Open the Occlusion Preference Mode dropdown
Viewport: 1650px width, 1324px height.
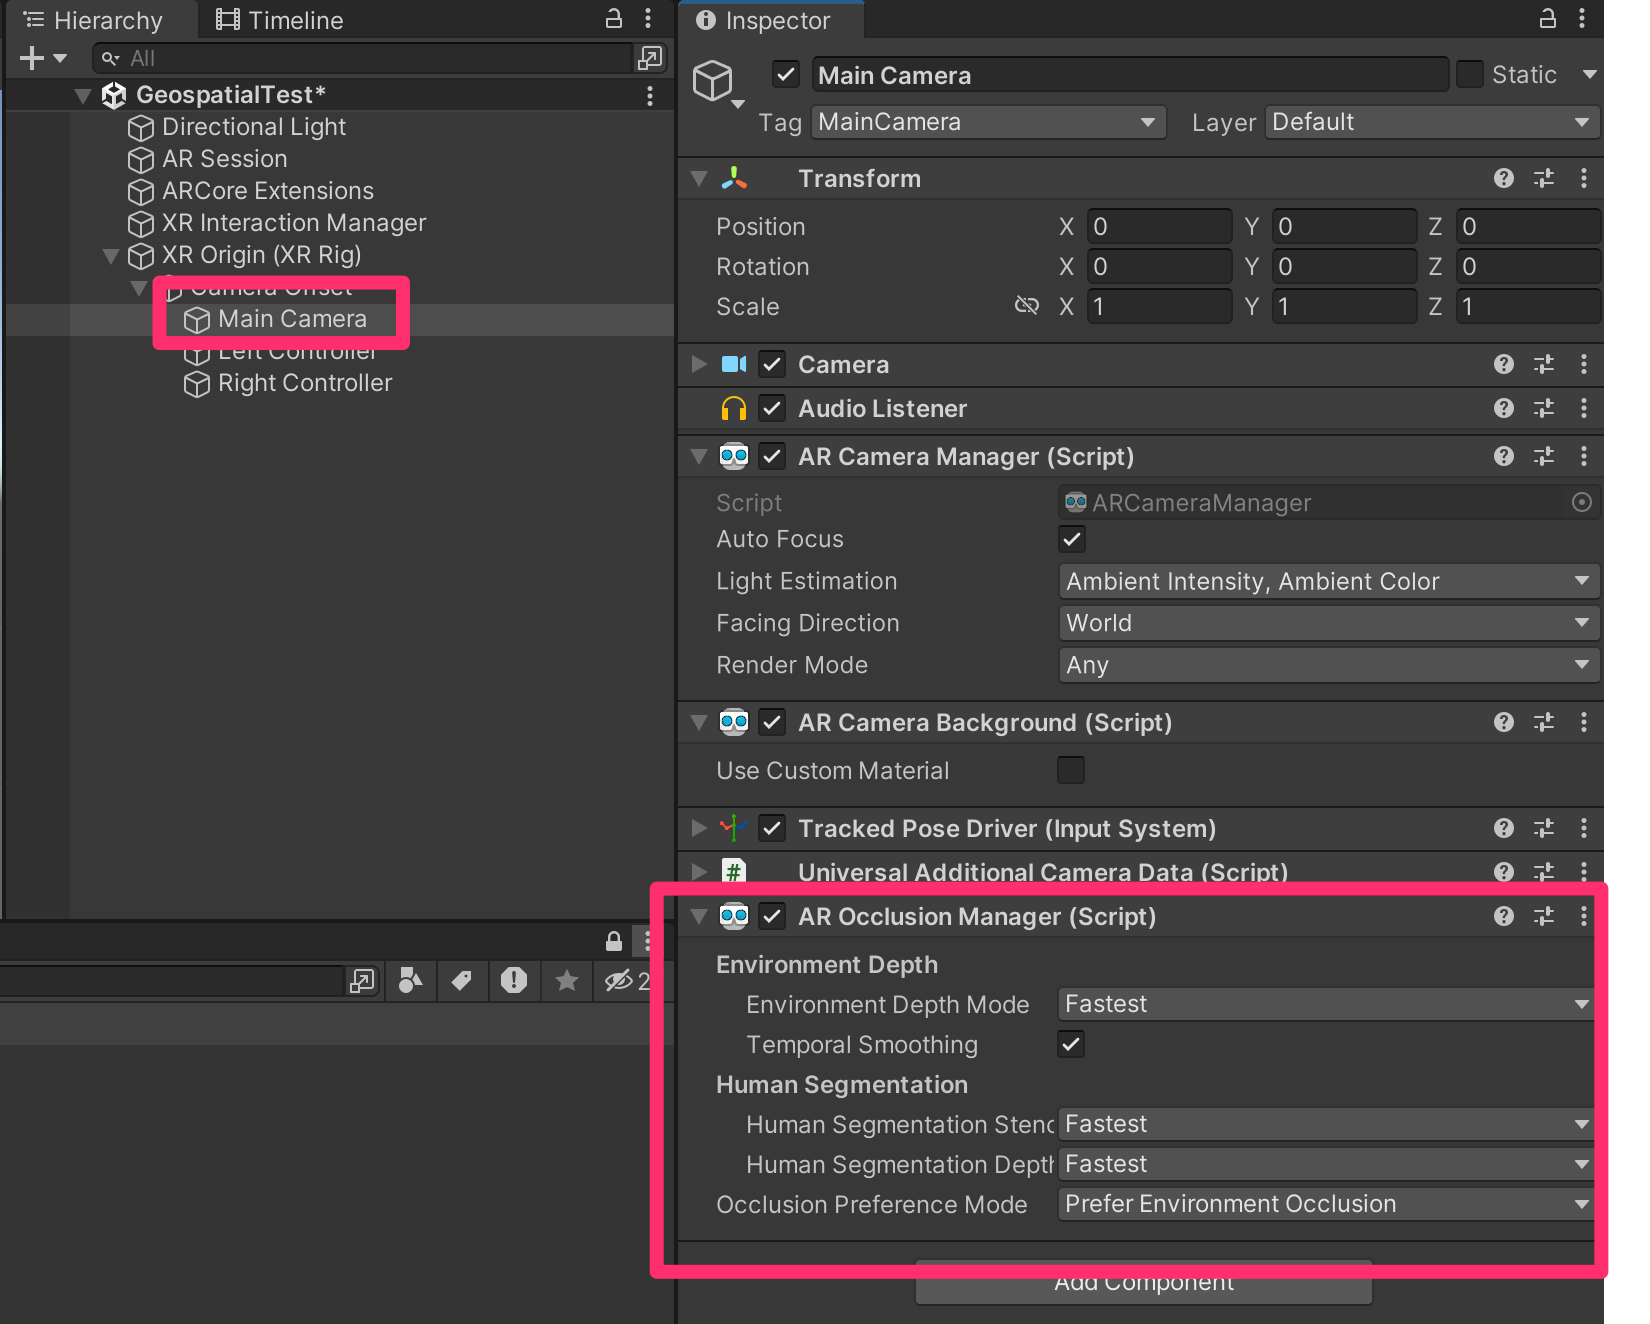point(1326,1204)
